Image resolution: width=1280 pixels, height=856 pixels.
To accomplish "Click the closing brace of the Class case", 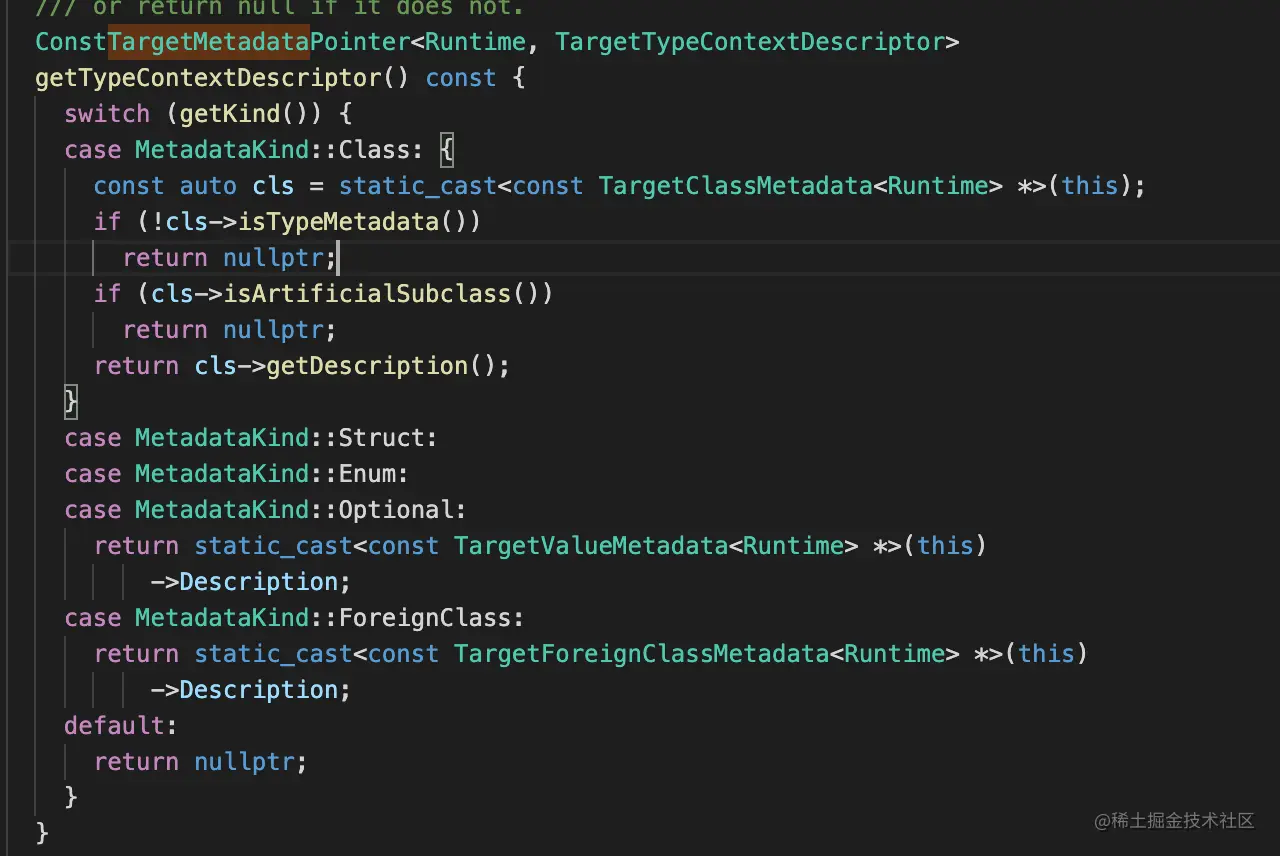I will point(71,402).
